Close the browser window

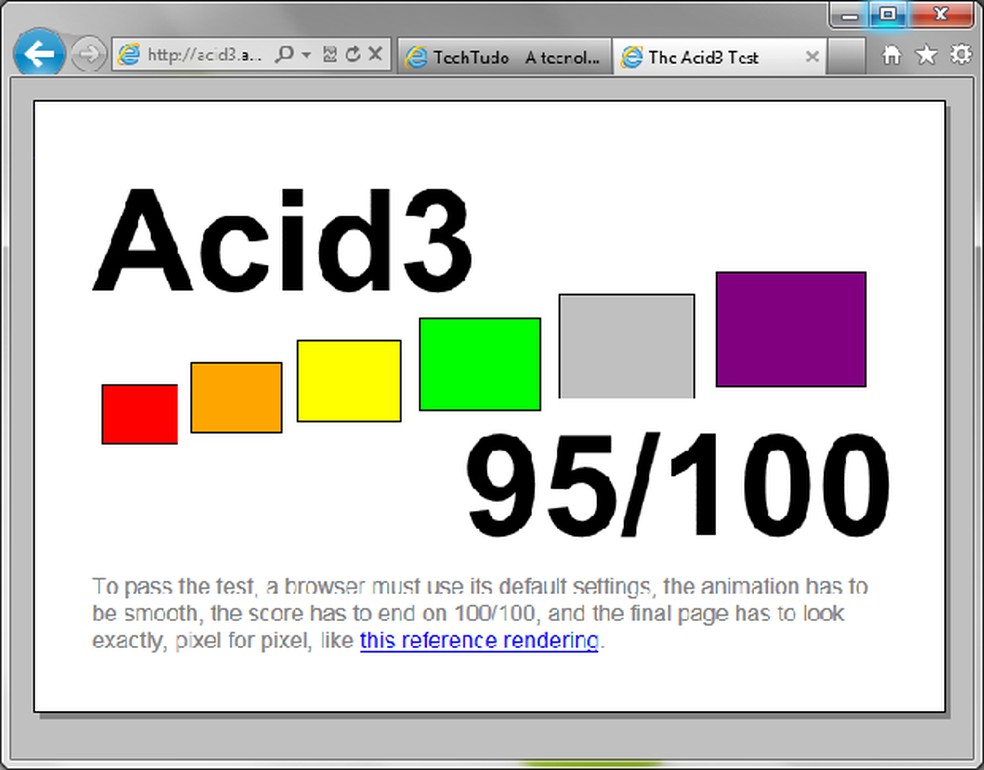click(940, 14)
